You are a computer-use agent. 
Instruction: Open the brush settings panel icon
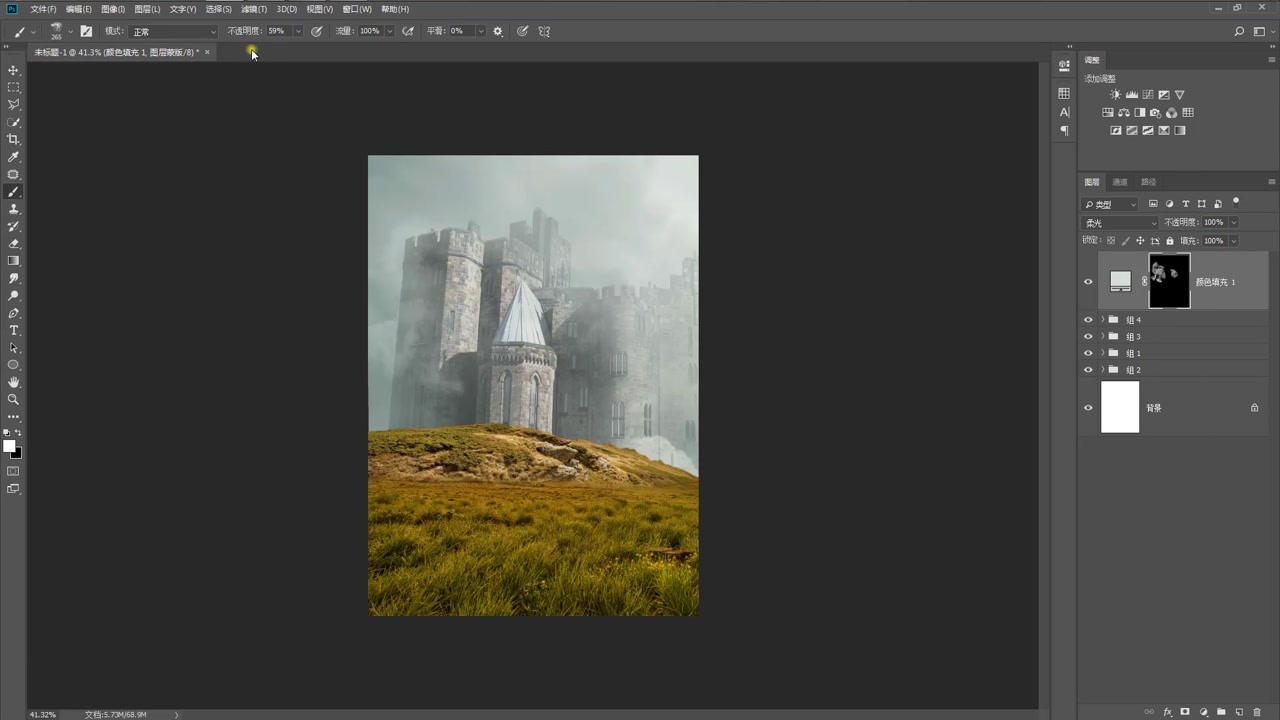(86, 31)
